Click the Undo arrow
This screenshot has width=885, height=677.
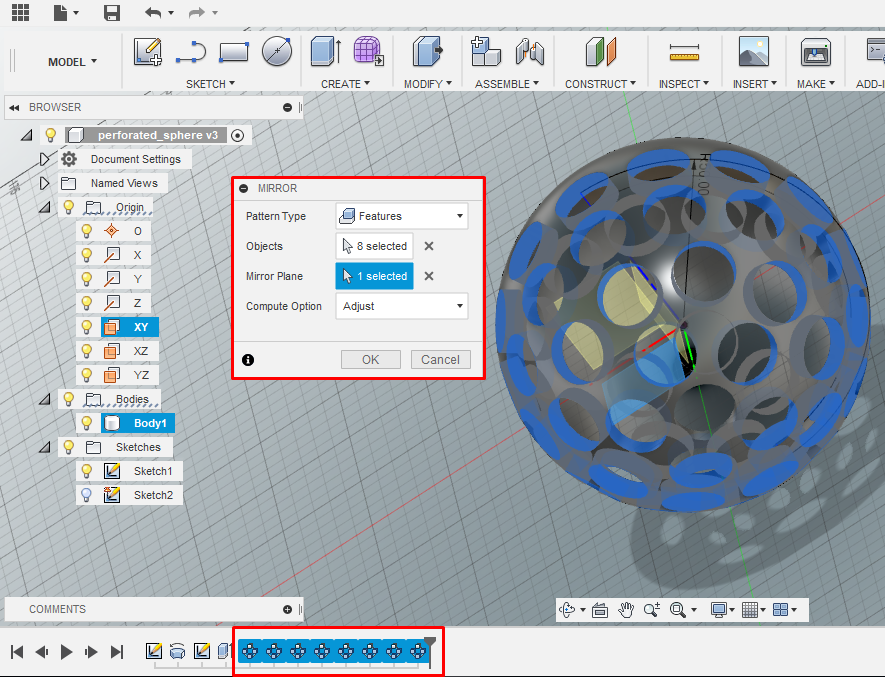pos(153,12)
